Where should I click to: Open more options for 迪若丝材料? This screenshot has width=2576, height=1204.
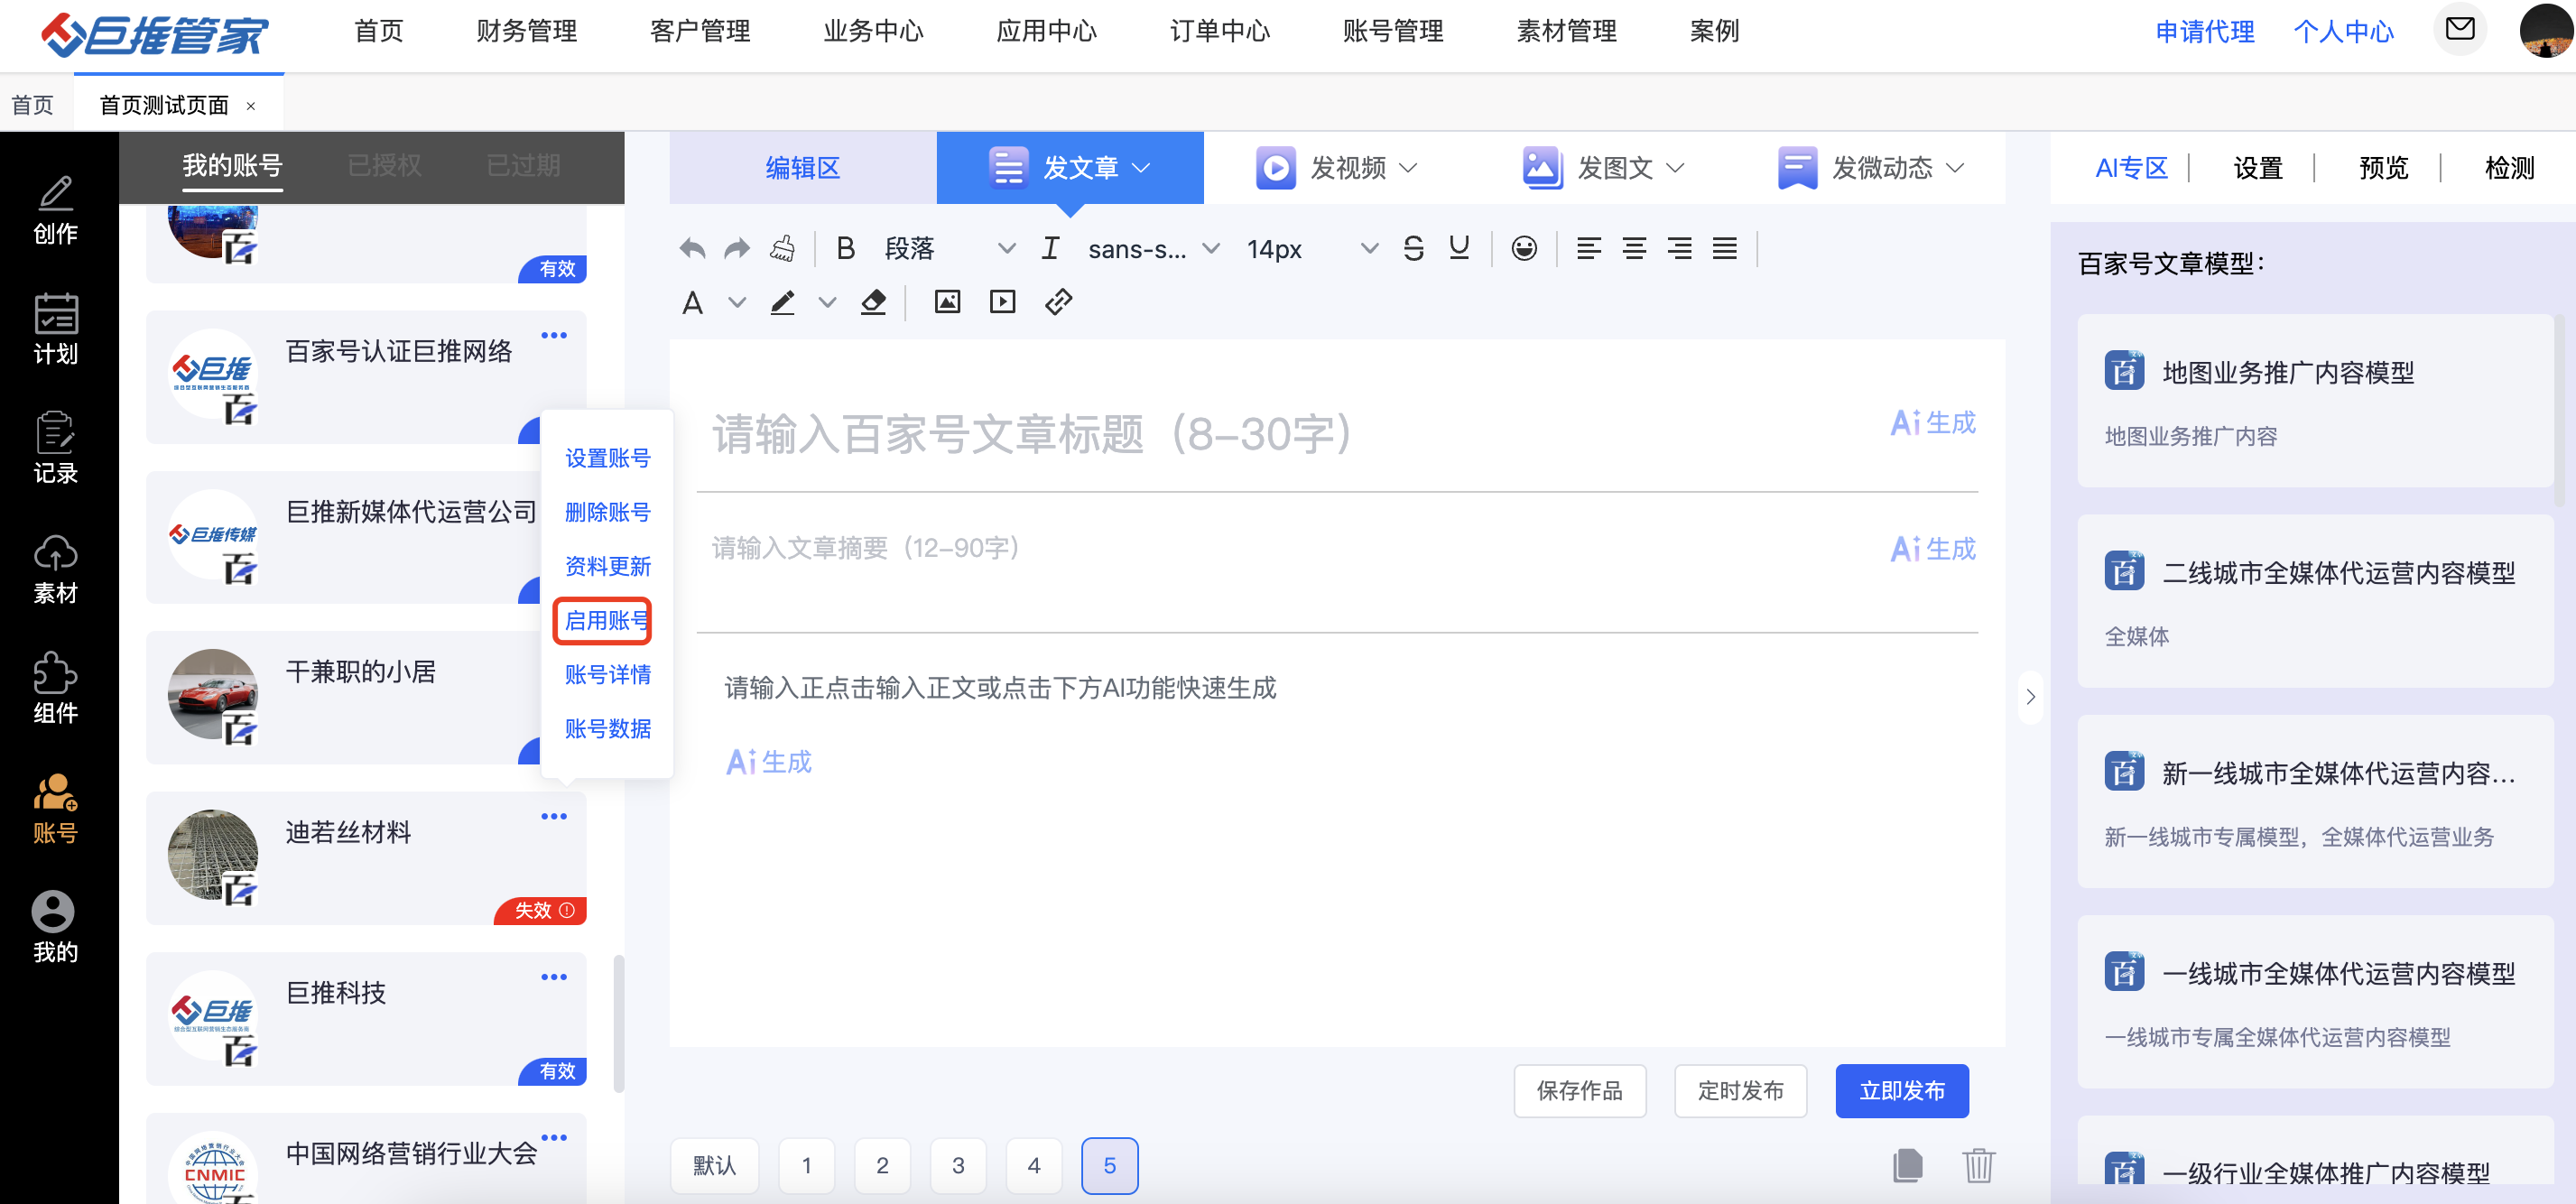[554, 817]
